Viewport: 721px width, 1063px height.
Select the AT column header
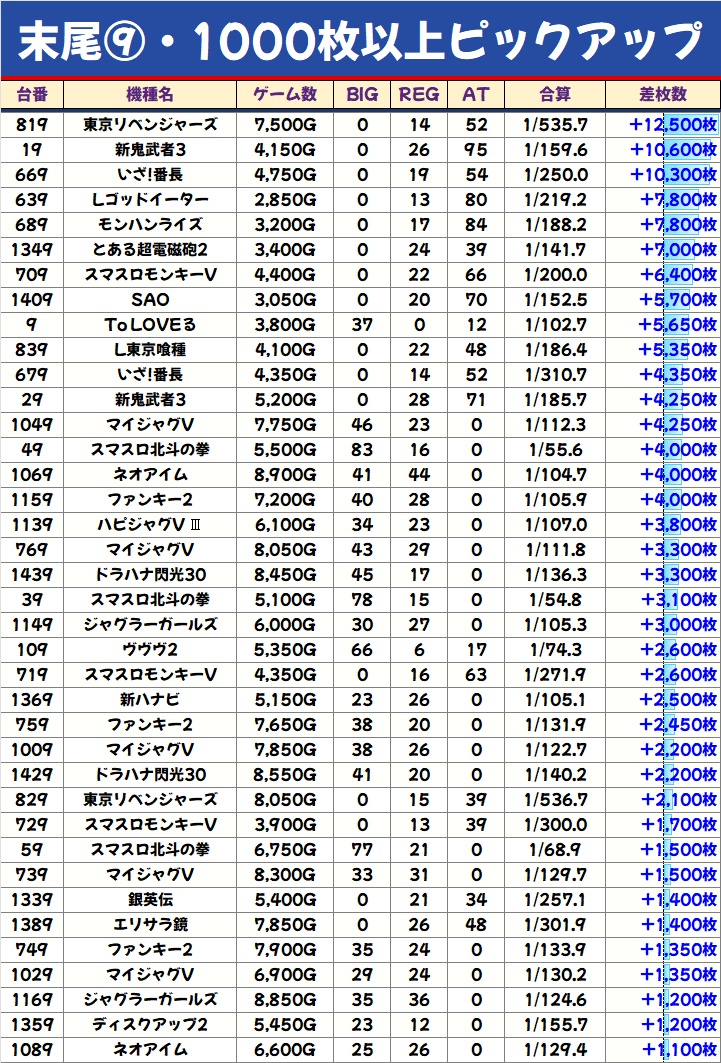[x=476, y=94]
